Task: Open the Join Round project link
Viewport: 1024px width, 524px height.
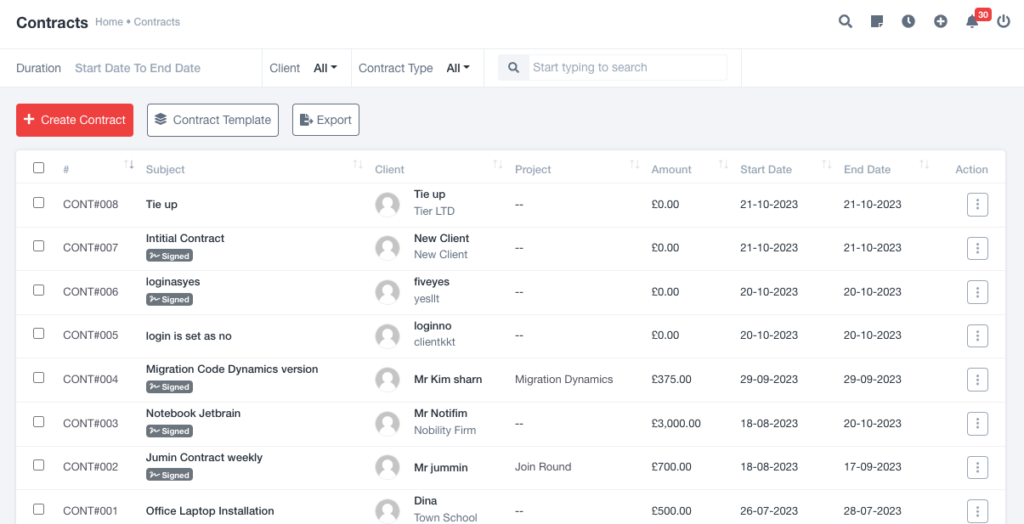Action: pyautogui.click(x=543, y=467)
